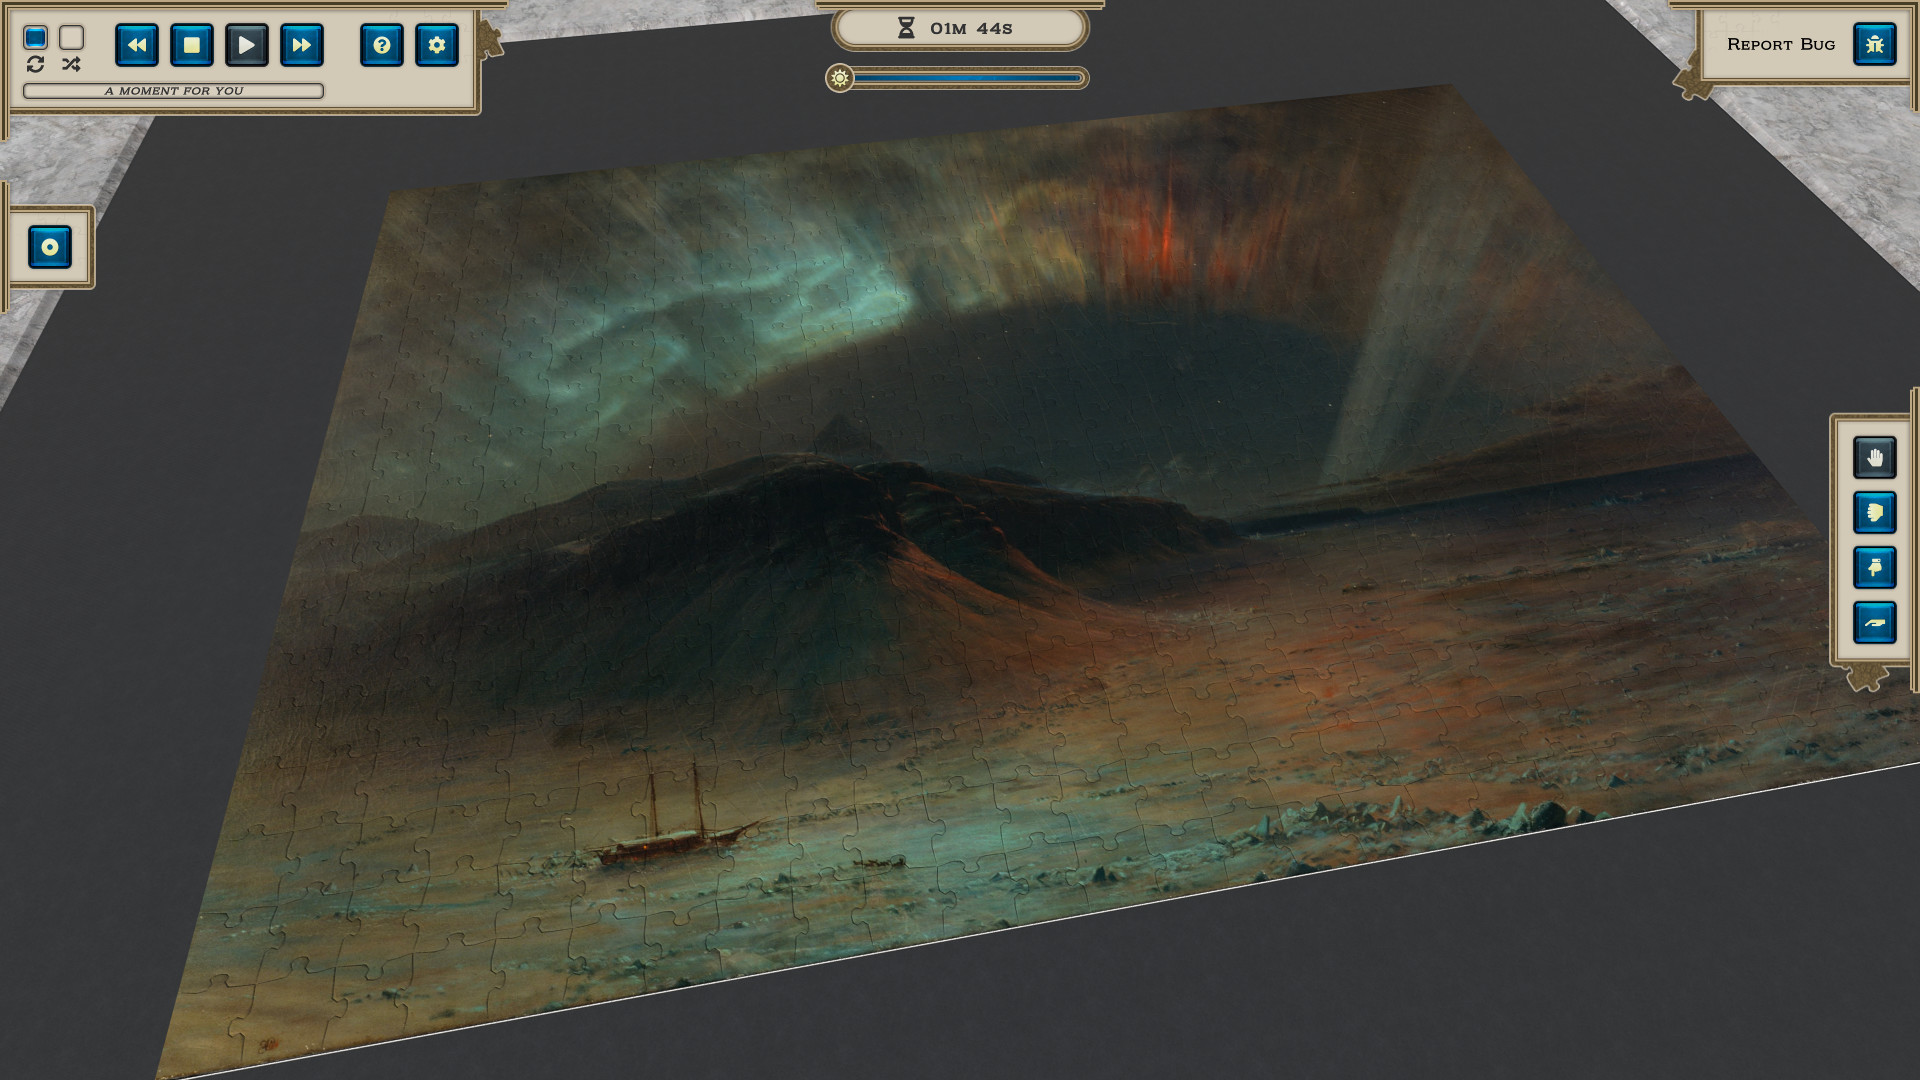Open the settings gear icon
Viewport: 1920px width, 1080px height.
[x=437, y=45]
